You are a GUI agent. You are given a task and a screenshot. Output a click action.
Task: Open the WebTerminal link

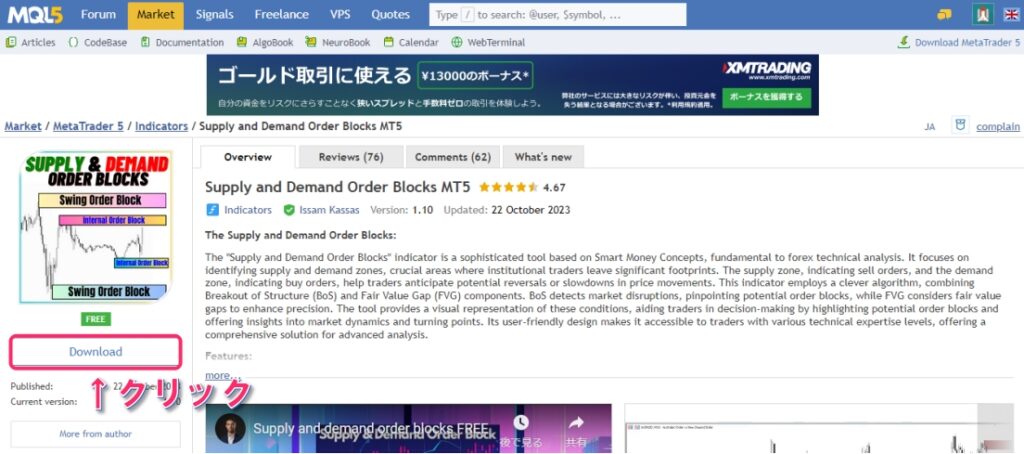(x=488, y=42)
